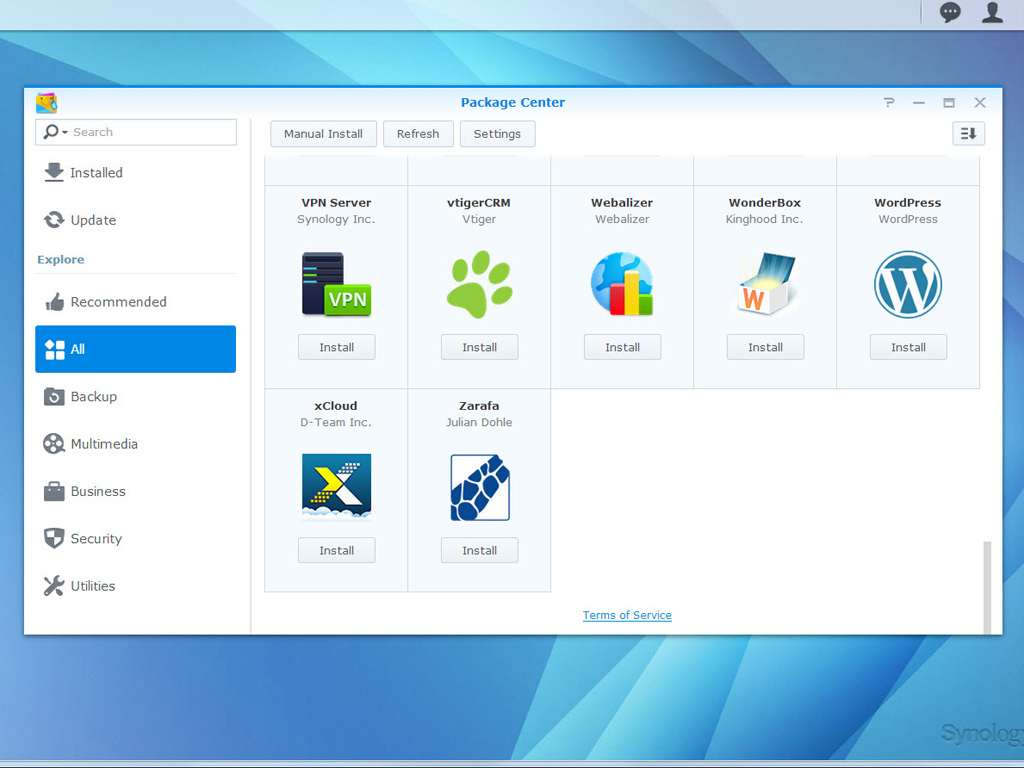Browse the Multimedia category
The width and height of the screenshot is (1024, 768).
(x=136, y=444)
